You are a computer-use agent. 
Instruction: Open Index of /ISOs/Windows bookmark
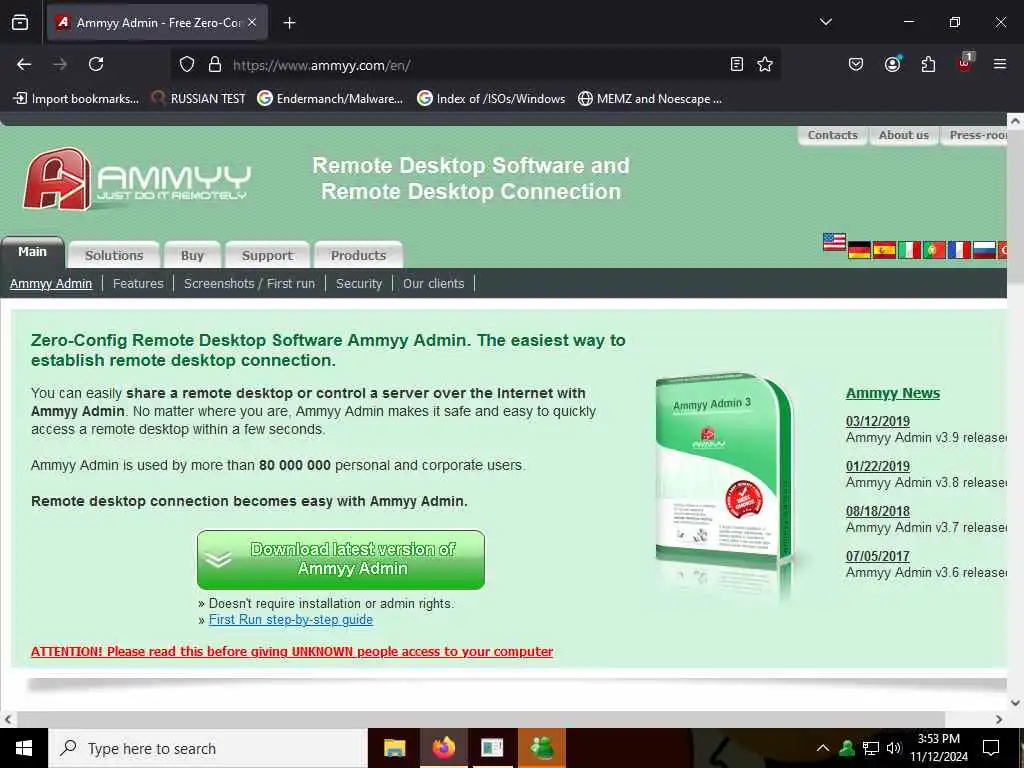[x=491, y=99]
